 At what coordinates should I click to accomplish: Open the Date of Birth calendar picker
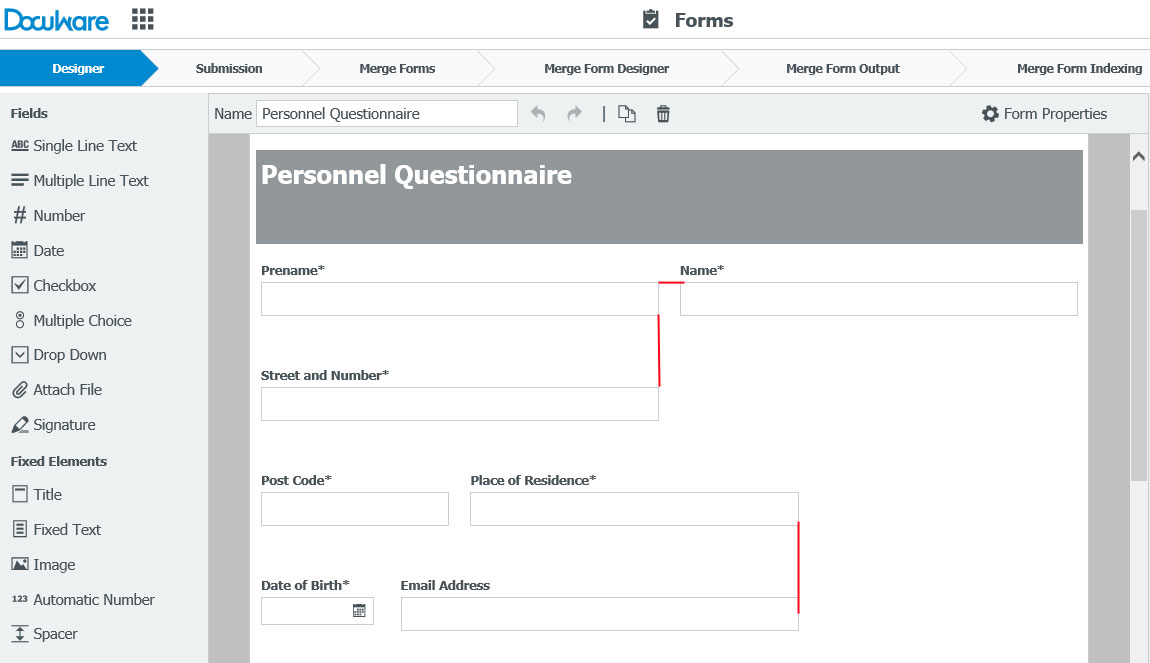(362, 610)
